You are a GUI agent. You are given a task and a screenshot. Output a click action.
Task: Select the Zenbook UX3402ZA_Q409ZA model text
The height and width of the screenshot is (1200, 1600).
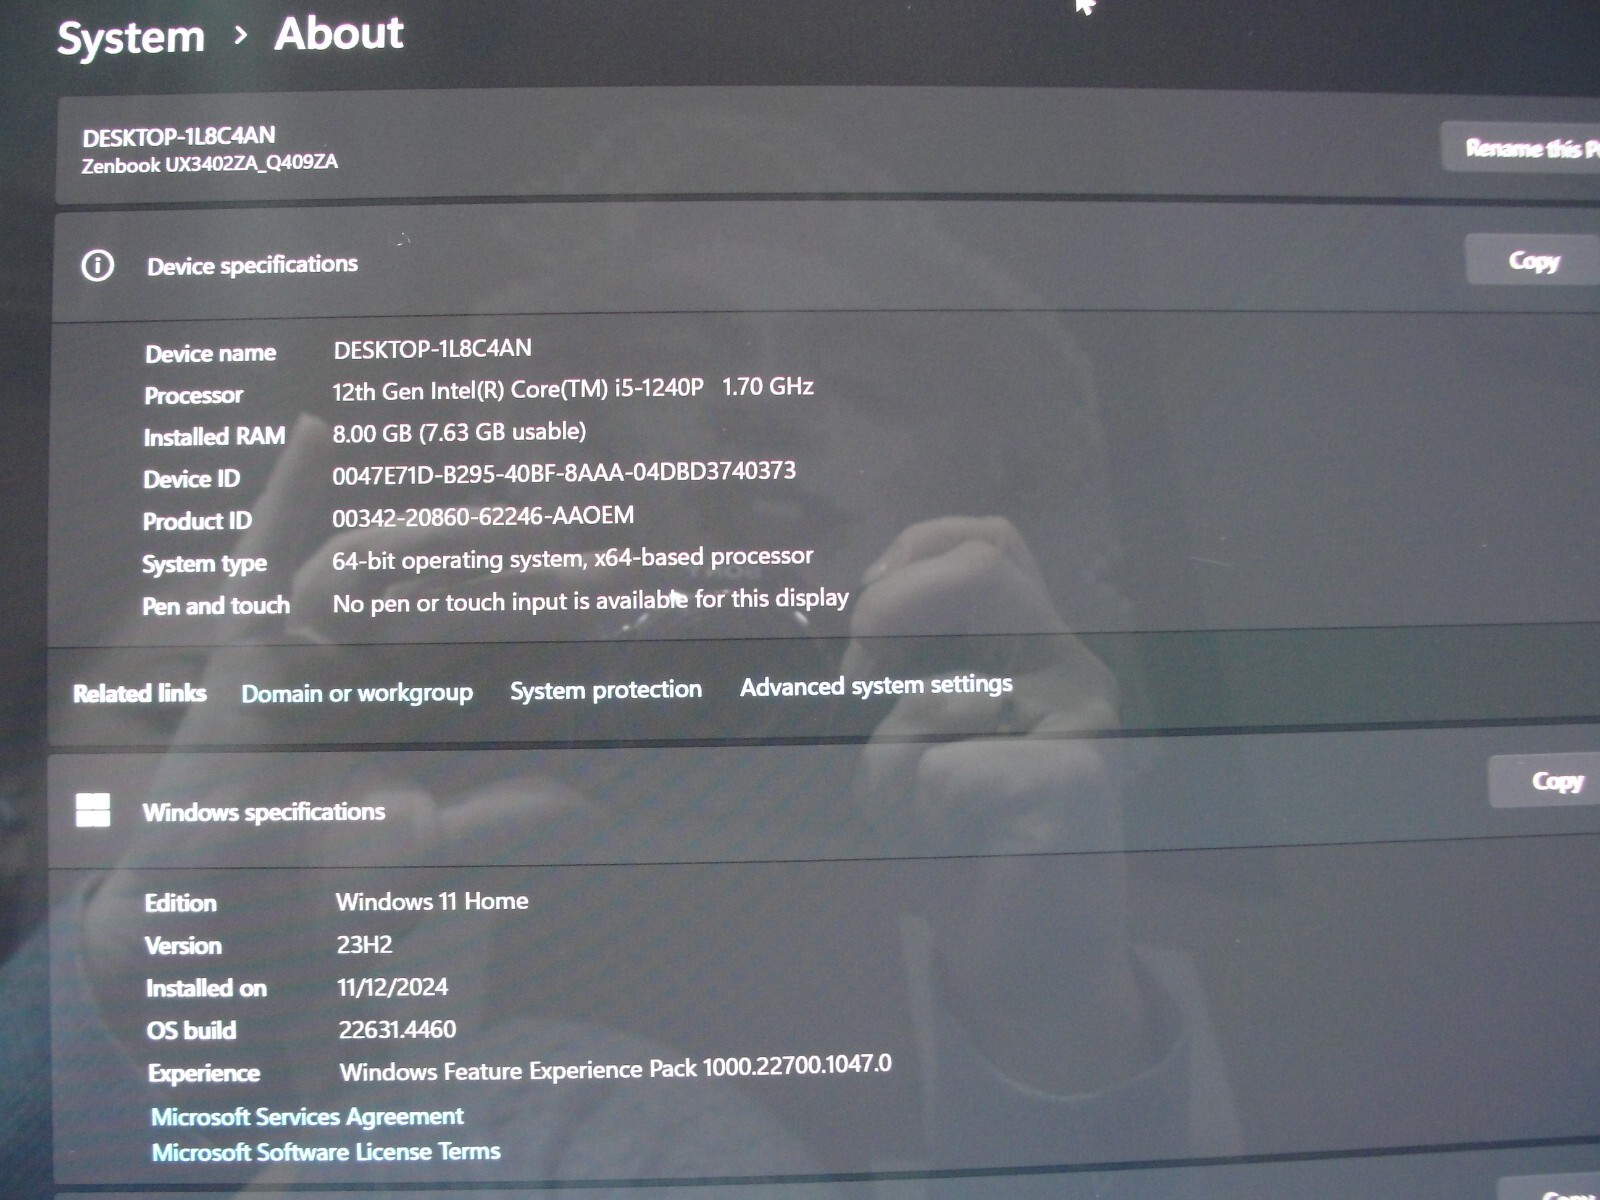coord(209,164)
